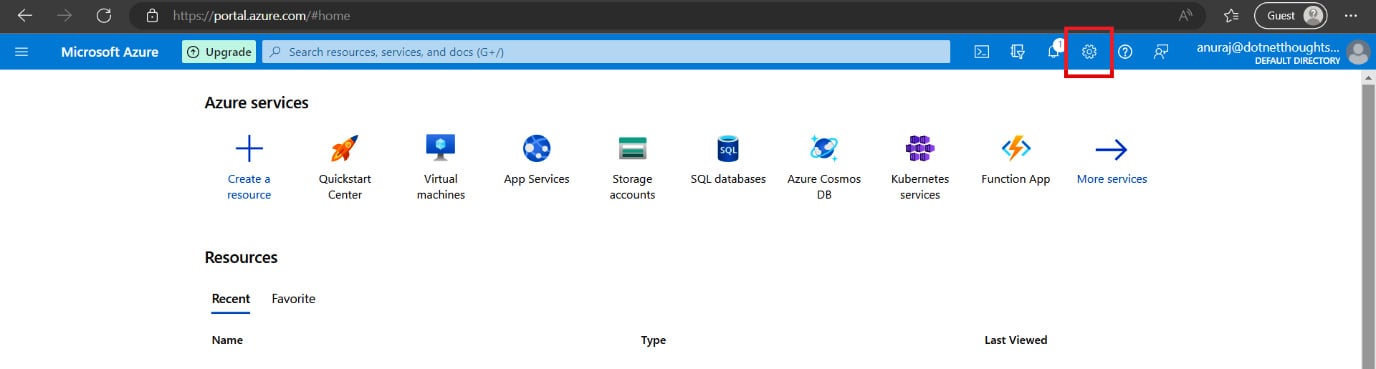Click the Last Viewed column header
This screenshot has height=369, width=1376.
pyautogui.click(x=1016, y=340)
